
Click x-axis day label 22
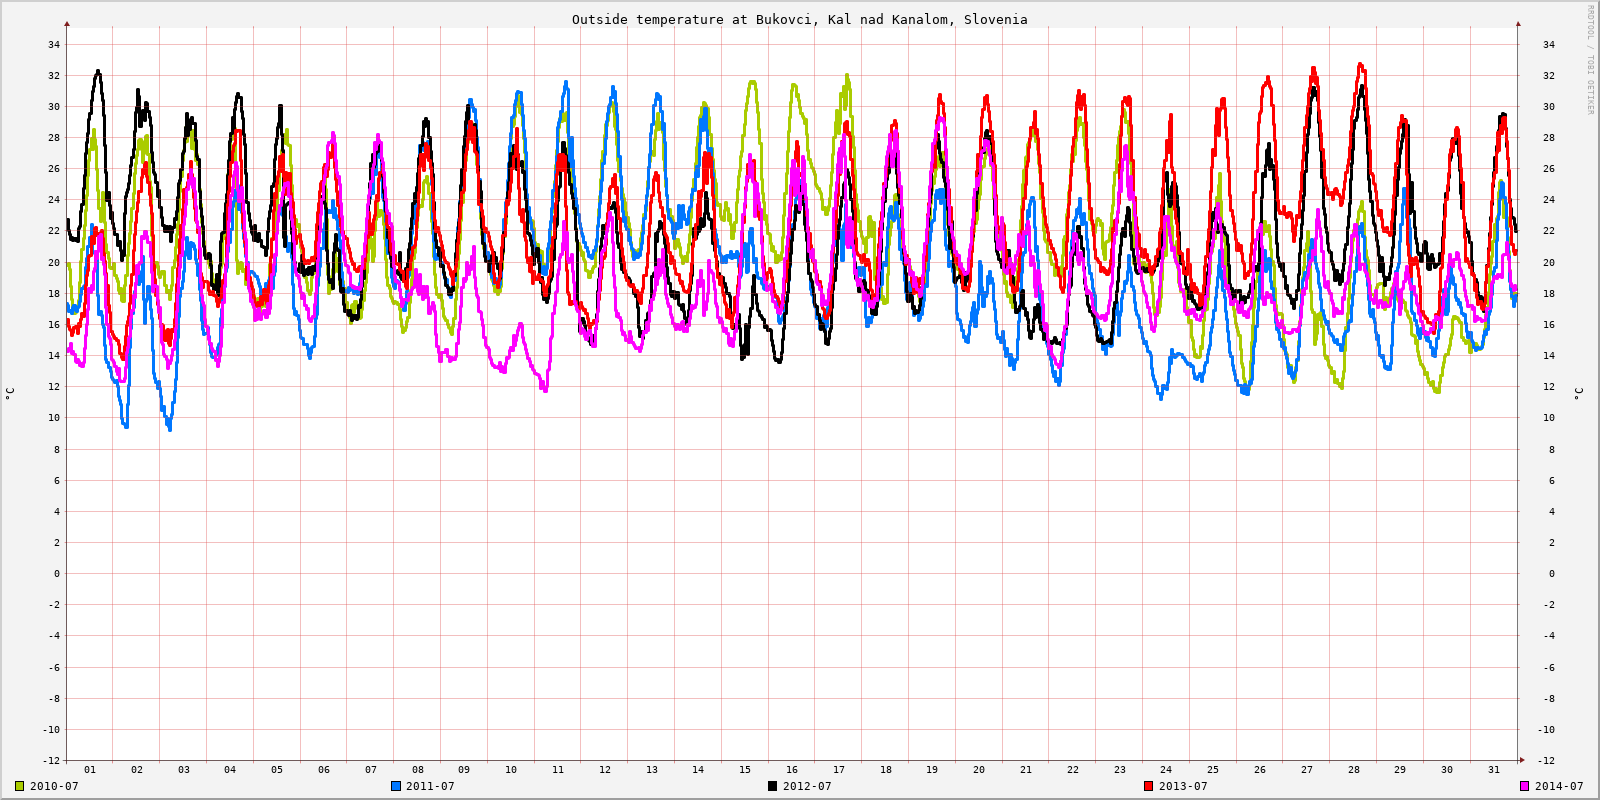[x=1073, y=770]
